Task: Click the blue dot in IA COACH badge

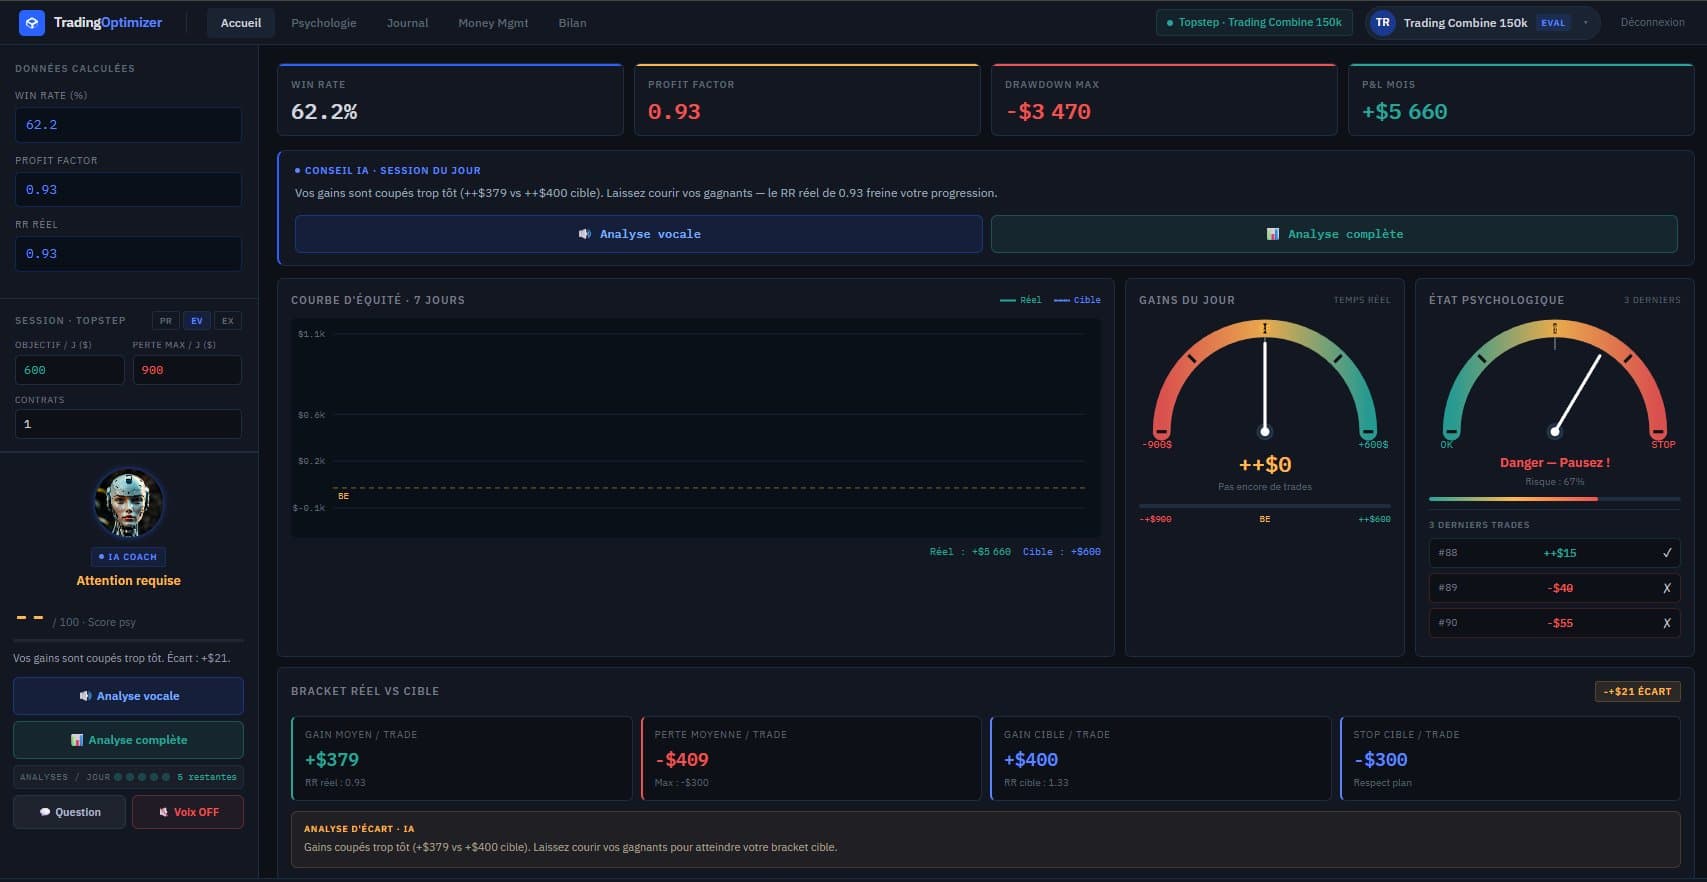Action: (101, 557)
